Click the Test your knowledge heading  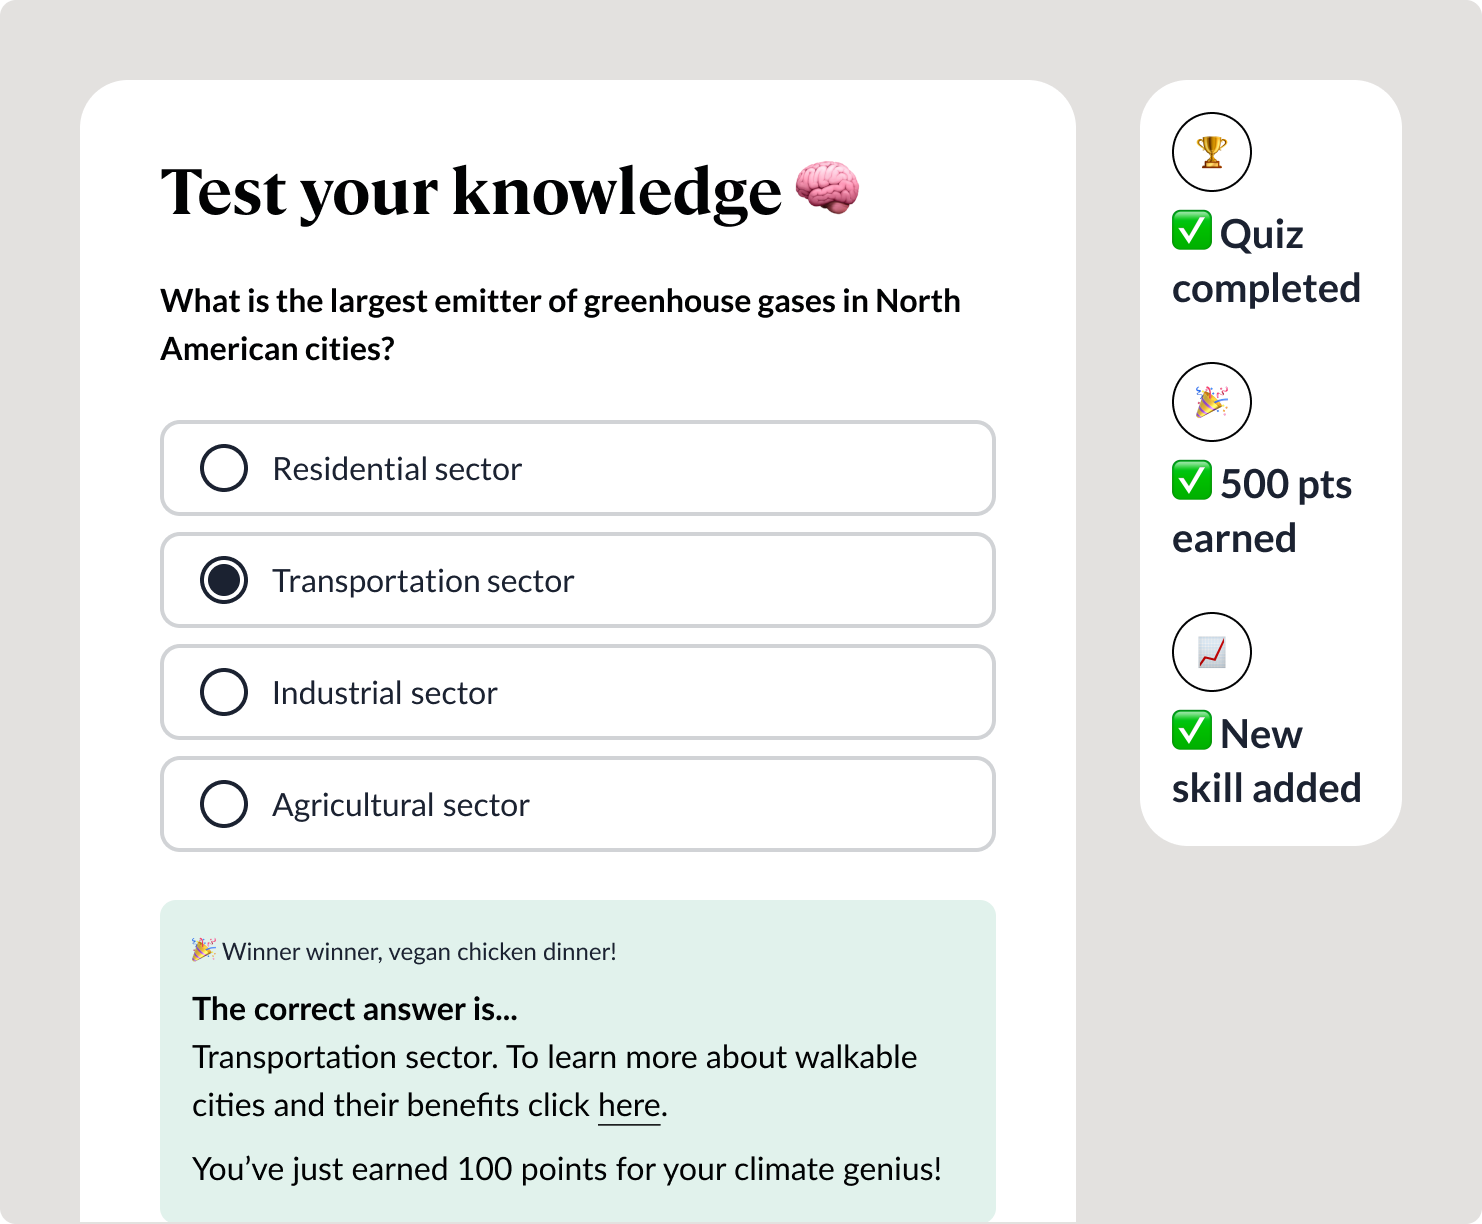tap(471, 191)
